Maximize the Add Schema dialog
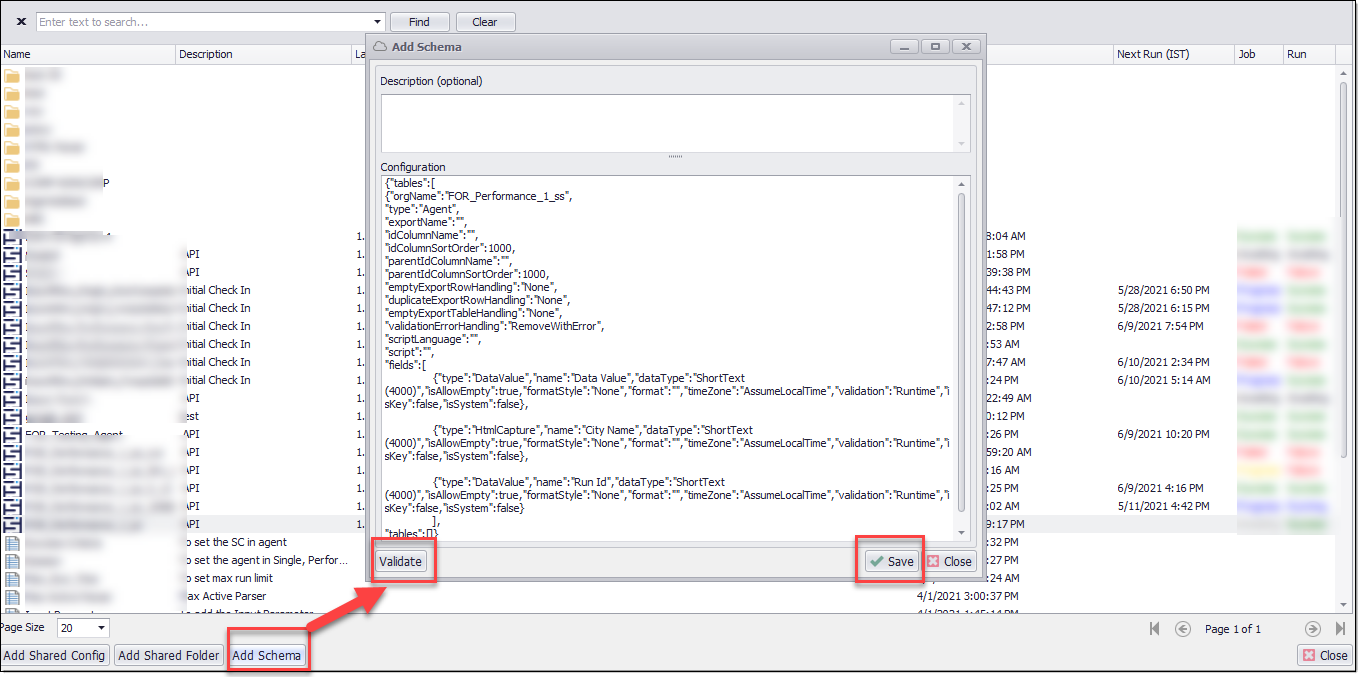The width and height of the screenshot is (1361, 677). click(x=936, y=47)
